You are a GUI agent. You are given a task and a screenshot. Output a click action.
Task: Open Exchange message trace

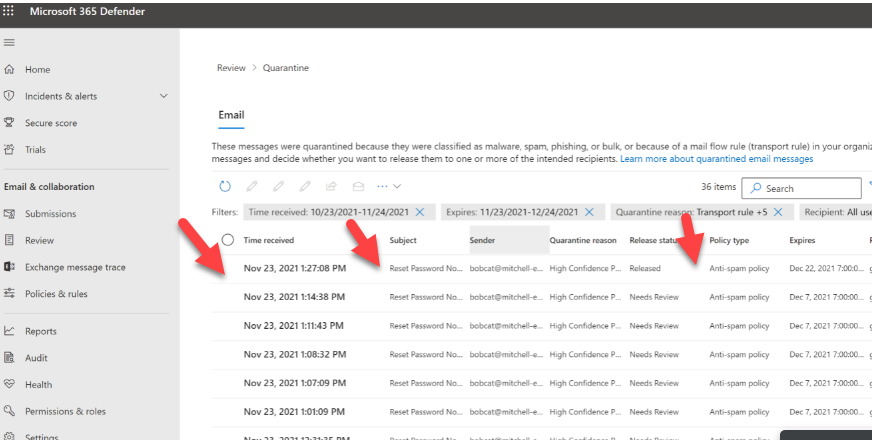[x=75, y=267]
